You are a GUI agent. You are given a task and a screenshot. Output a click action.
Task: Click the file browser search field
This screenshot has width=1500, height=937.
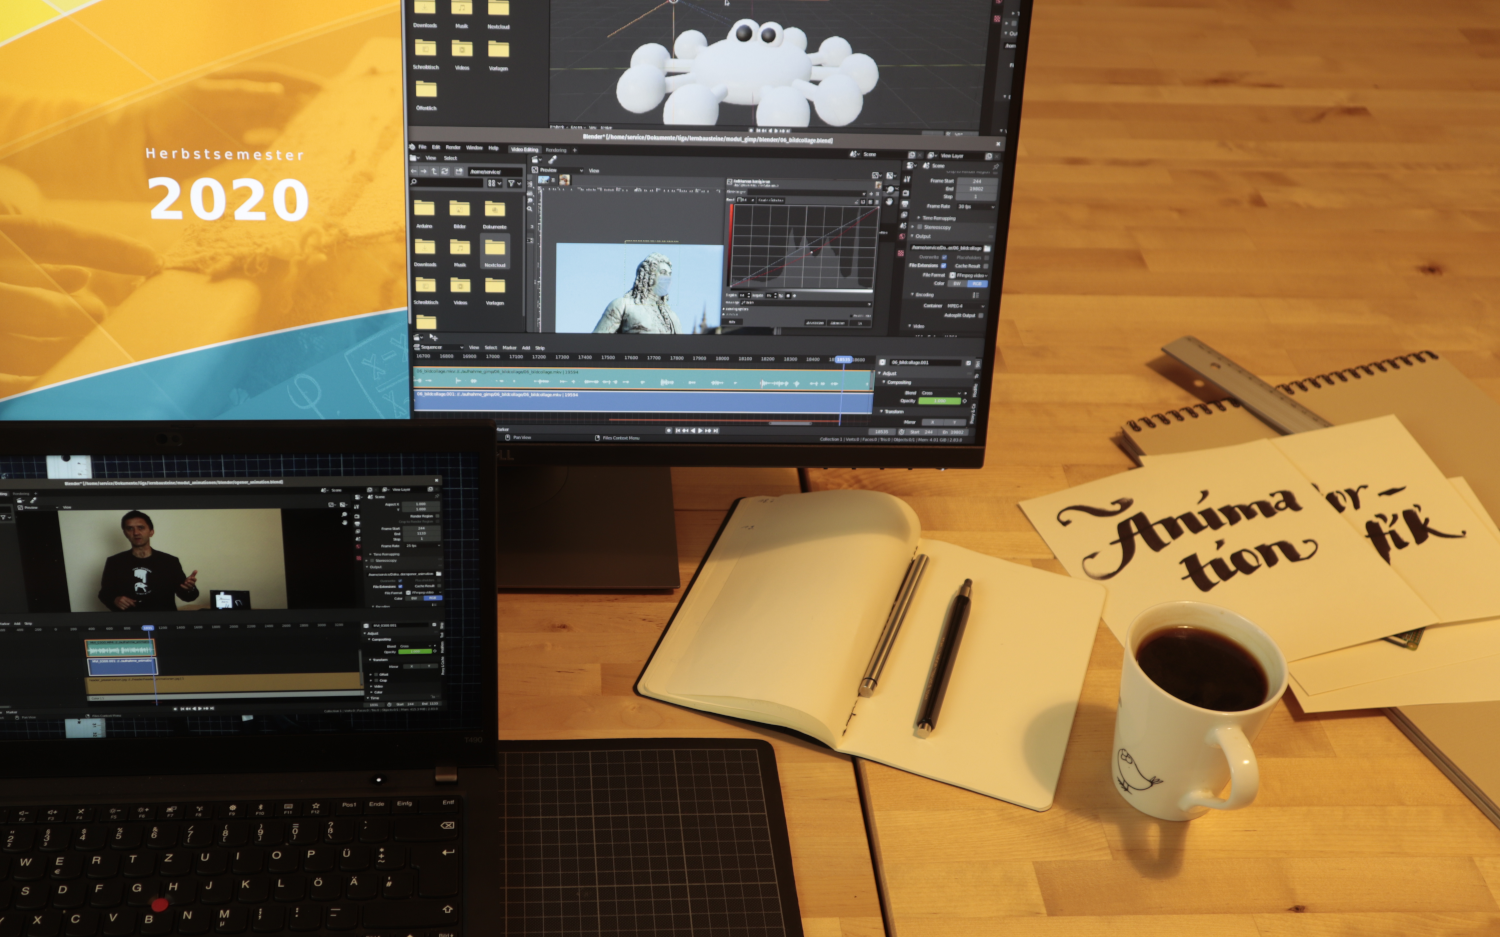click(x=446, y=183)
